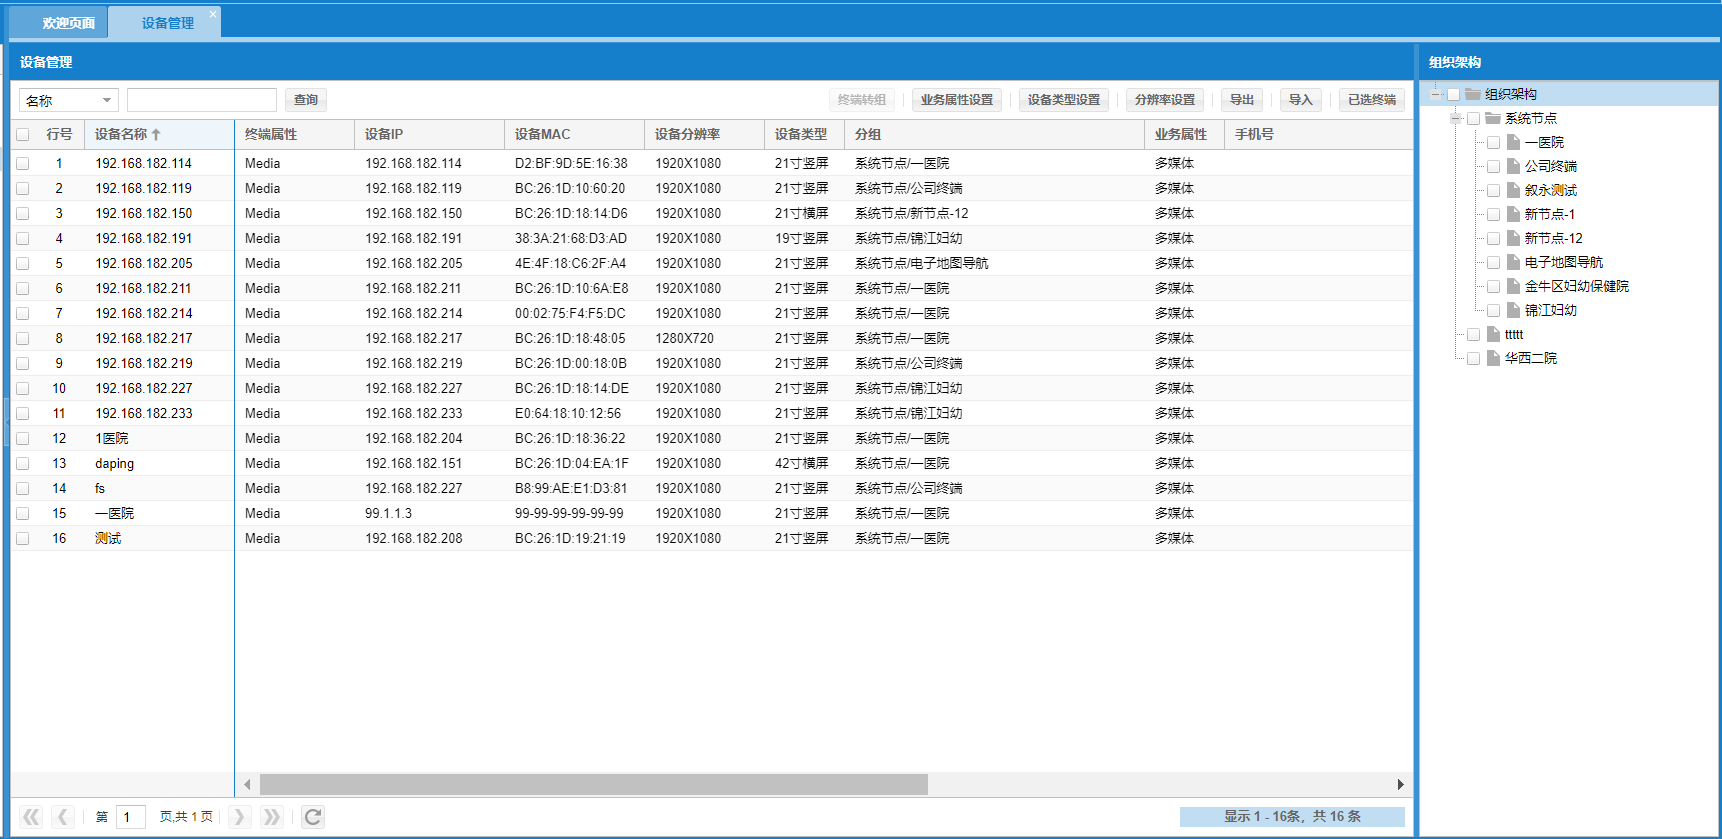Click the 导入 import button
The image size is (1722, 839).
click(1301, 100)
